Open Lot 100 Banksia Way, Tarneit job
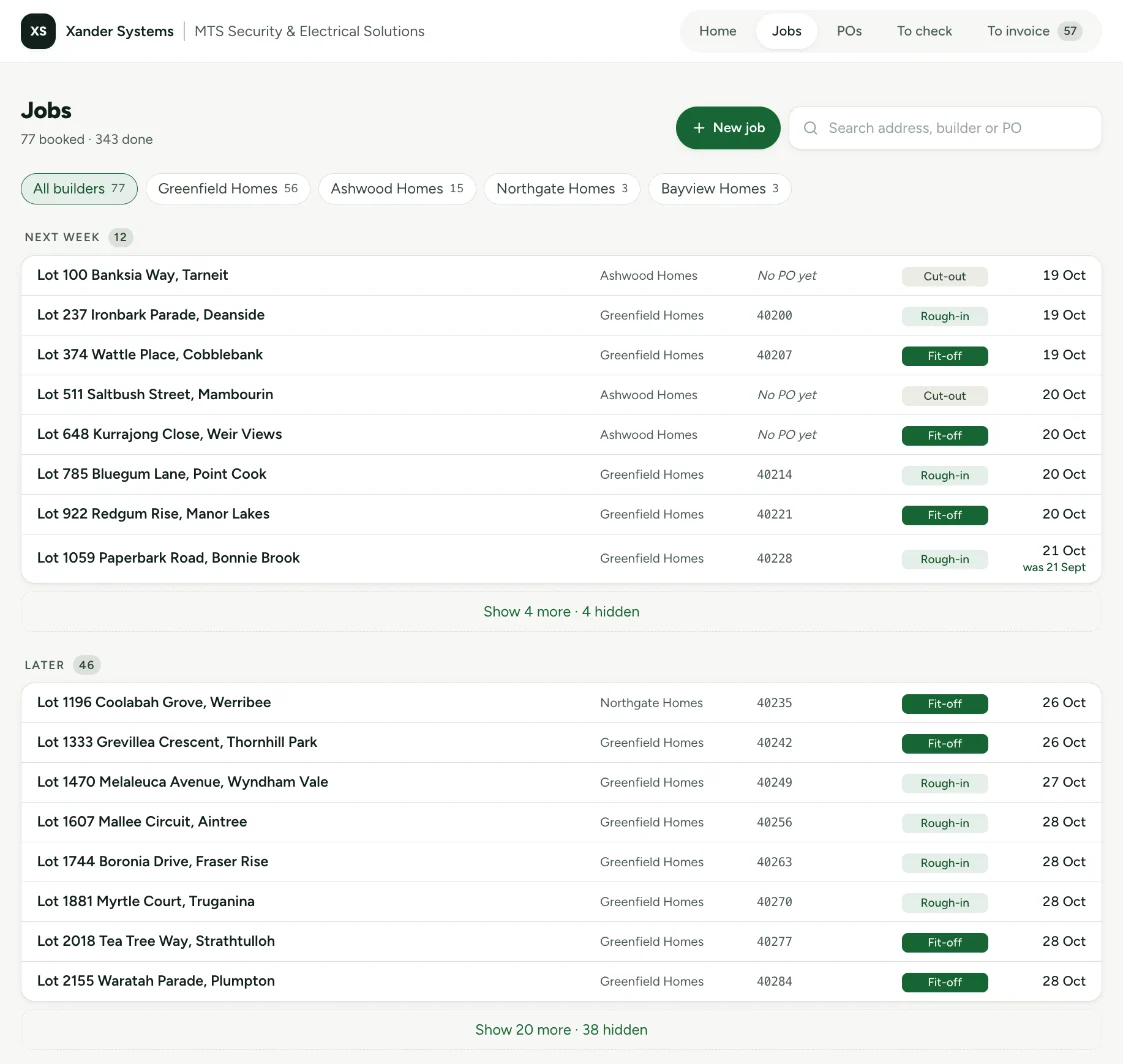The width and height of the screenshot is (1123, 1064). coord(562,276)
